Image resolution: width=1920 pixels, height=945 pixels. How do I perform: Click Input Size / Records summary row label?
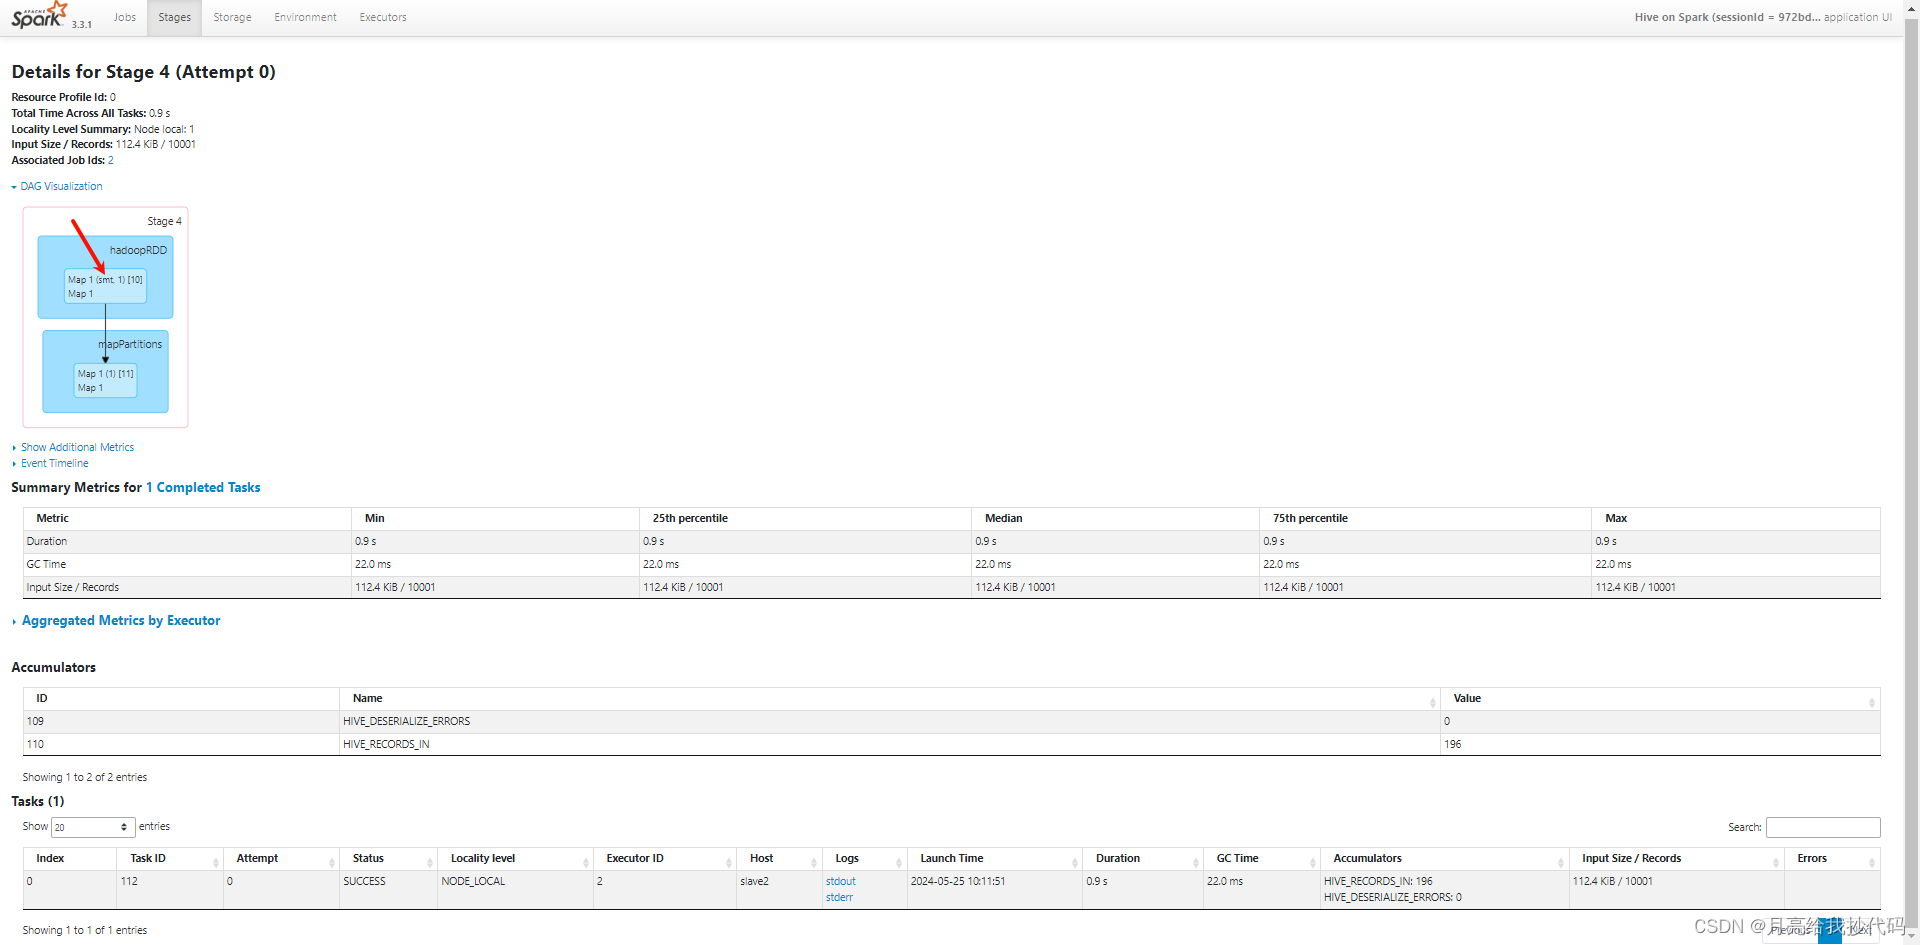coord(72,587)
